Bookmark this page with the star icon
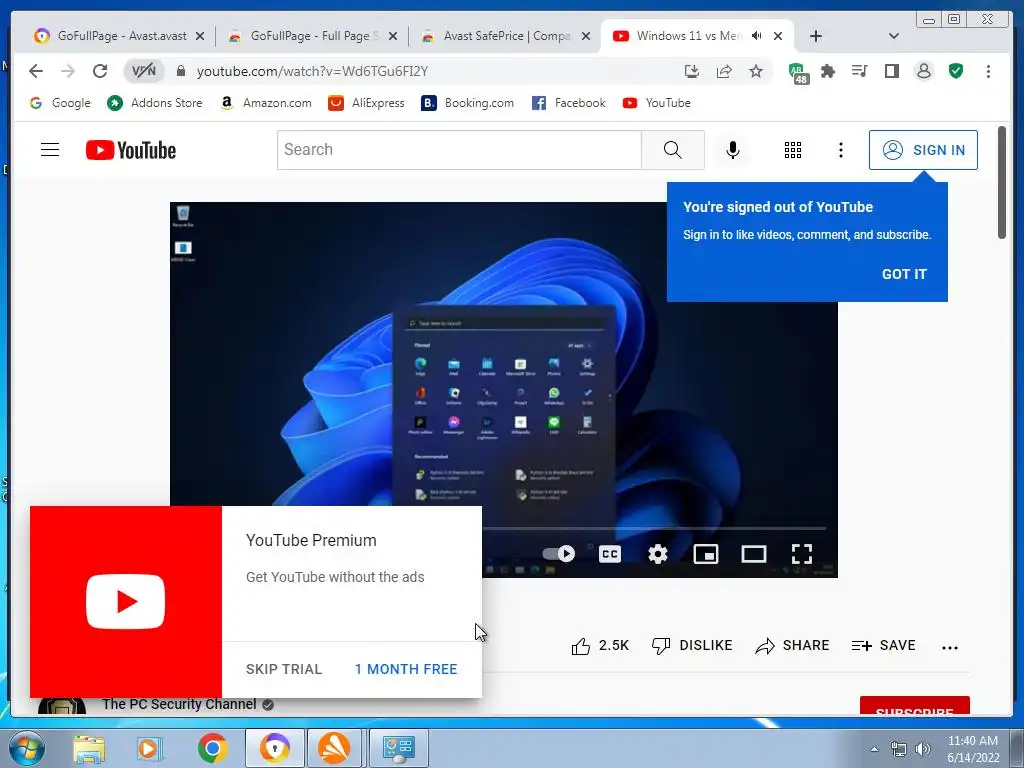Image resolution: width=1024 pixels, height=768 pixels. pos(756,71)
